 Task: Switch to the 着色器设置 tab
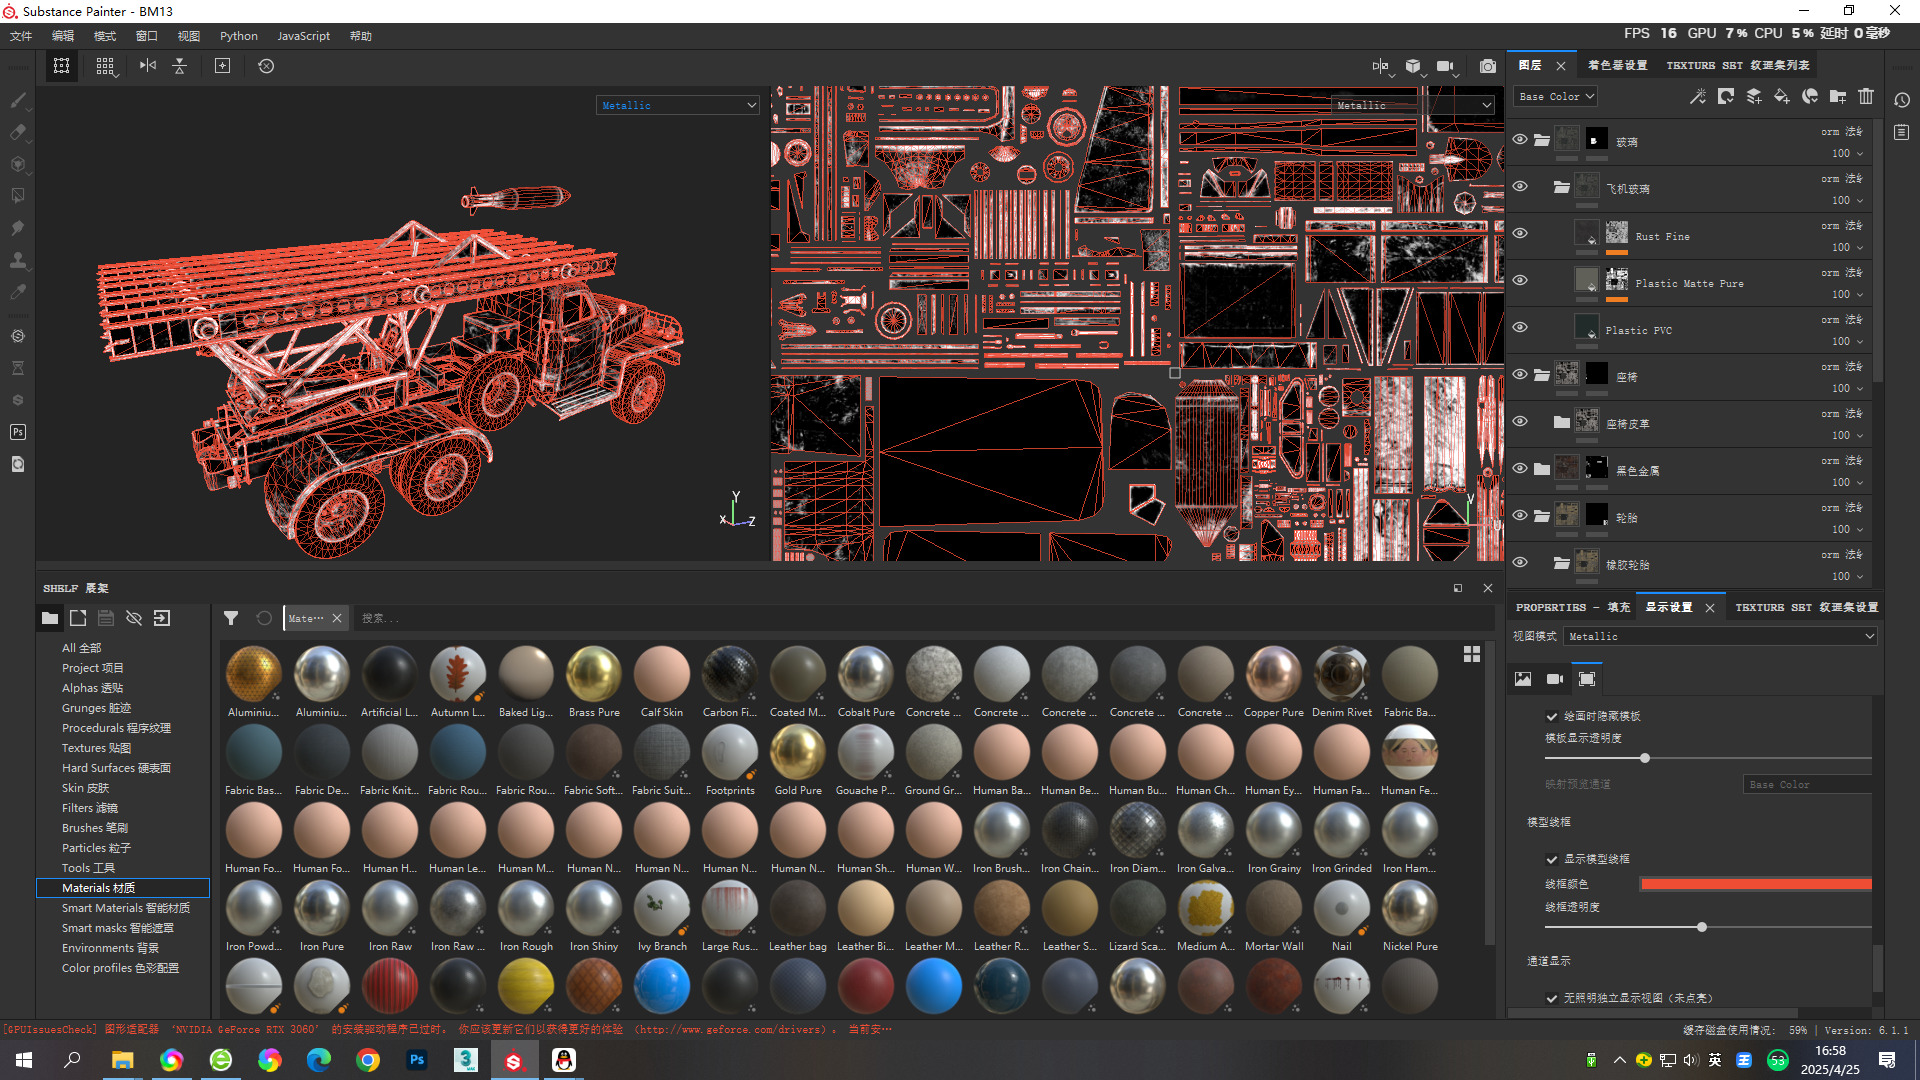pos(1617,65)
